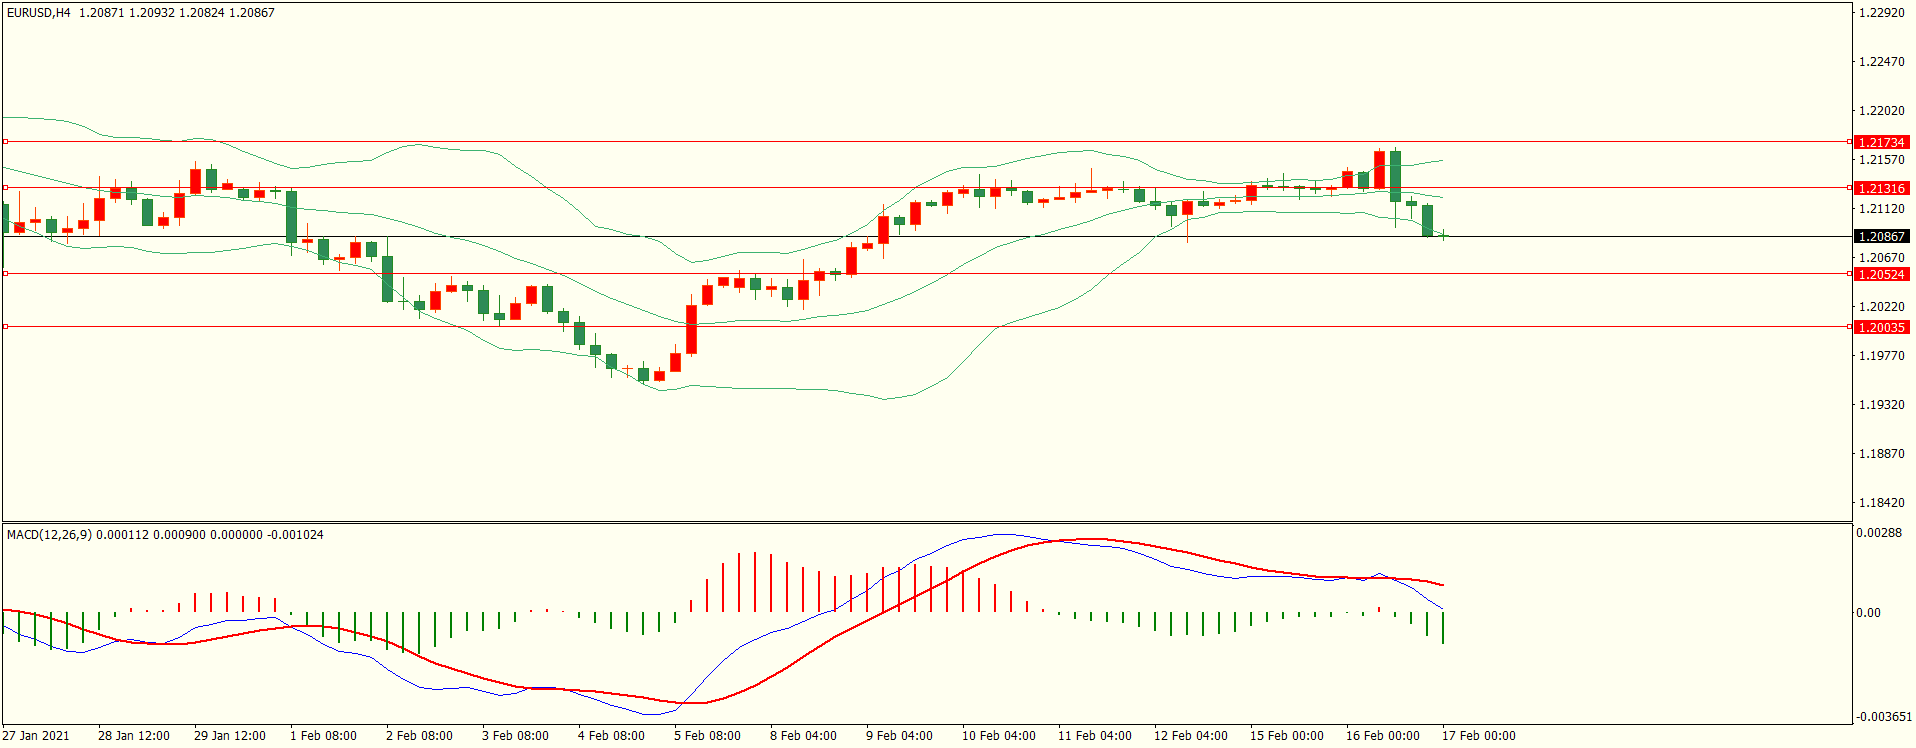Click the 10 Feb 04:00 time label
Screen dimensions: 1916x748
pos(999,736)
